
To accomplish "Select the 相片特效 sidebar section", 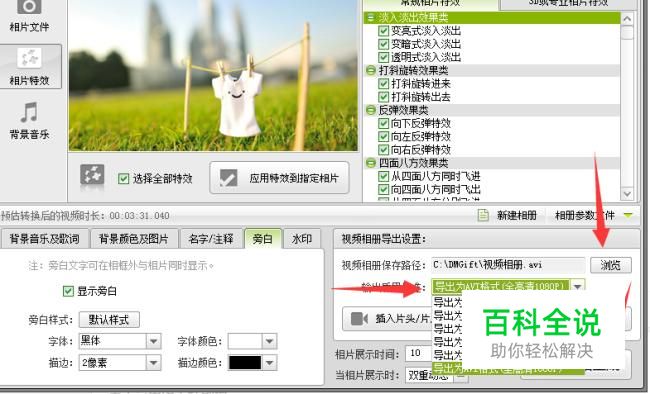I will [x=30, y=66].
